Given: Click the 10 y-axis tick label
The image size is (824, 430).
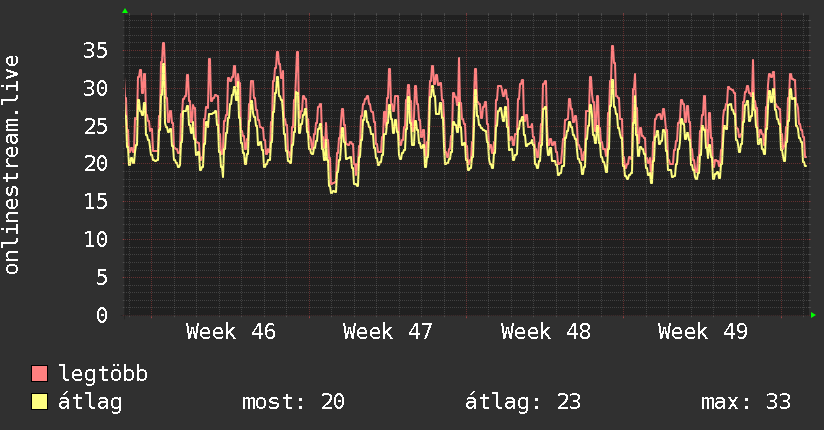Looking at the screenshot, I should pos(96,239).
